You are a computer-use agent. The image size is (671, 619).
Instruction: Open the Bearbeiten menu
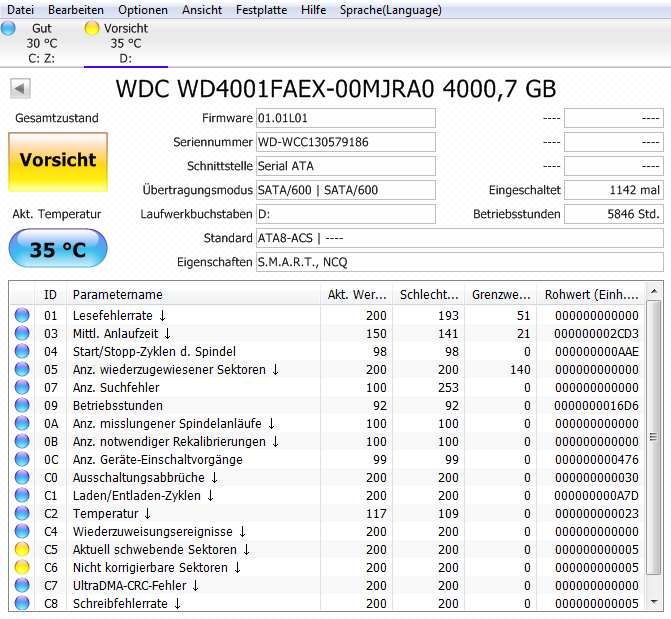[x=76, y=10]
